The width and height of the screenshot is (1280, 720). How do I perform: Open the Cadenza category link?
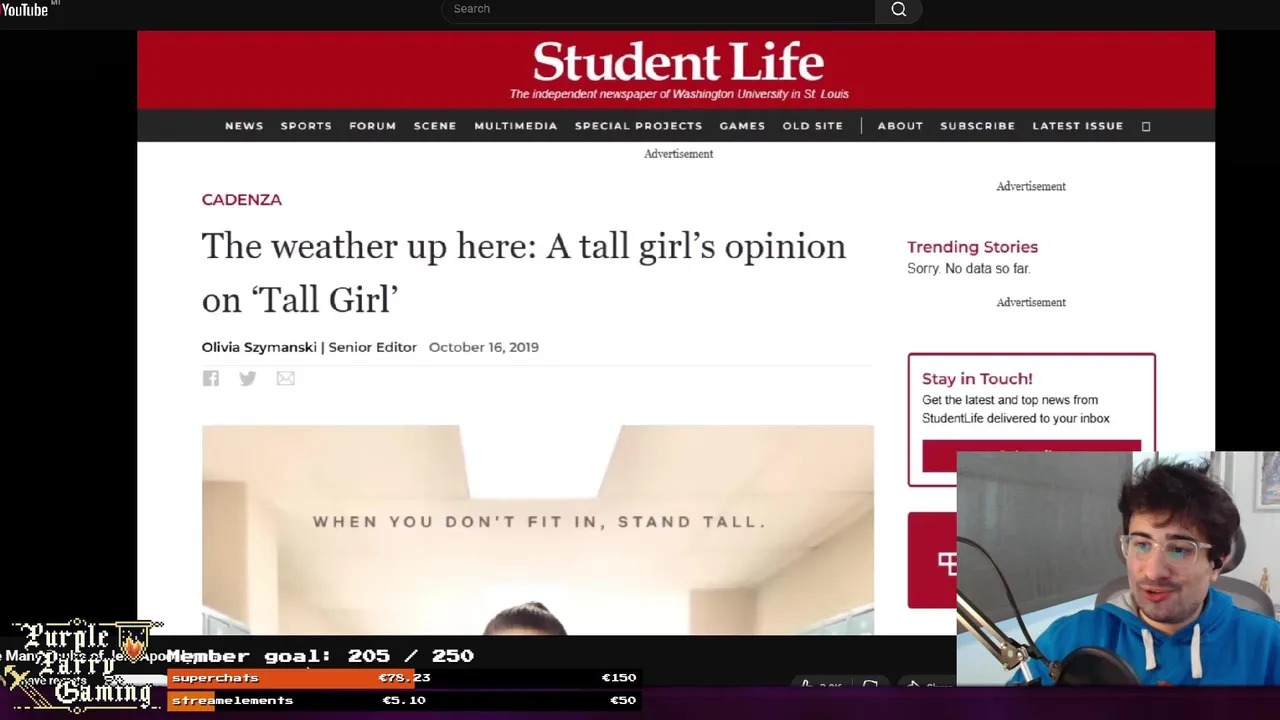coord(241,199)
